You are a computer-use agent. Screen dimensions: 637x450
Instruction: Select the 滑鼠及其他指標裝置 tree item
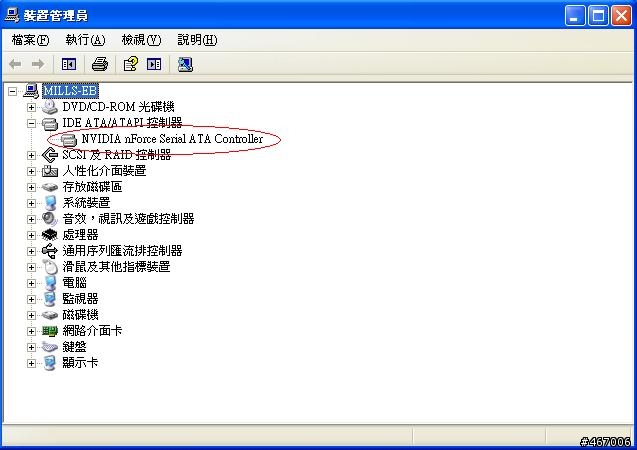point(116,267)
